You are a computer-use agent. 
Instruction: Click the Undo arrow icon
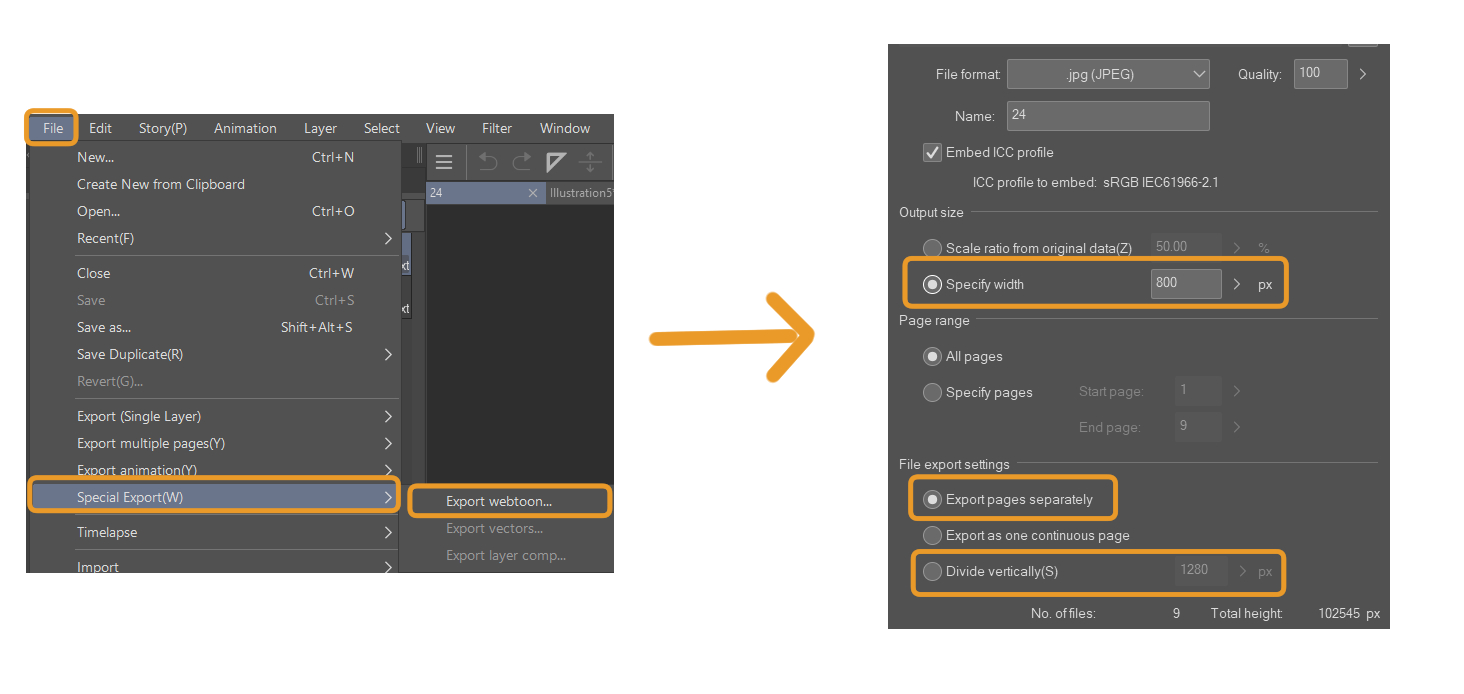coord(487,161)
